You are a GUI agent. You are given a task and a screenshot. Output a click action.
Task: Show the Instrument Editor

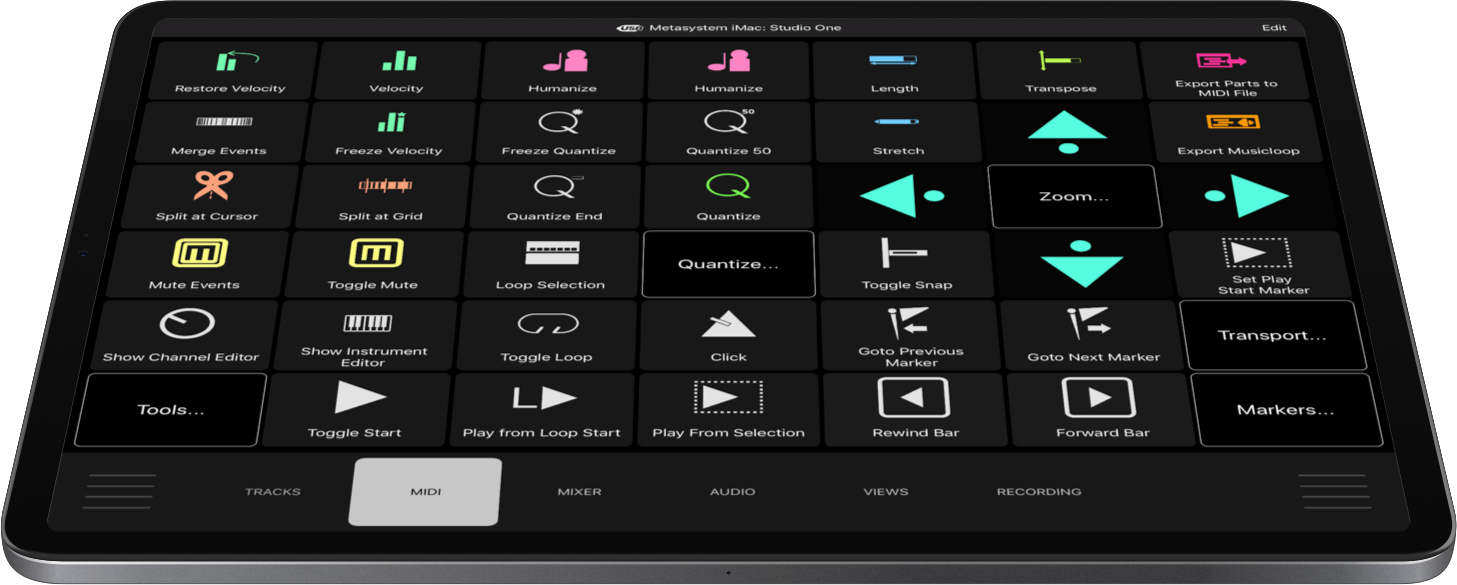pos(365,334)
